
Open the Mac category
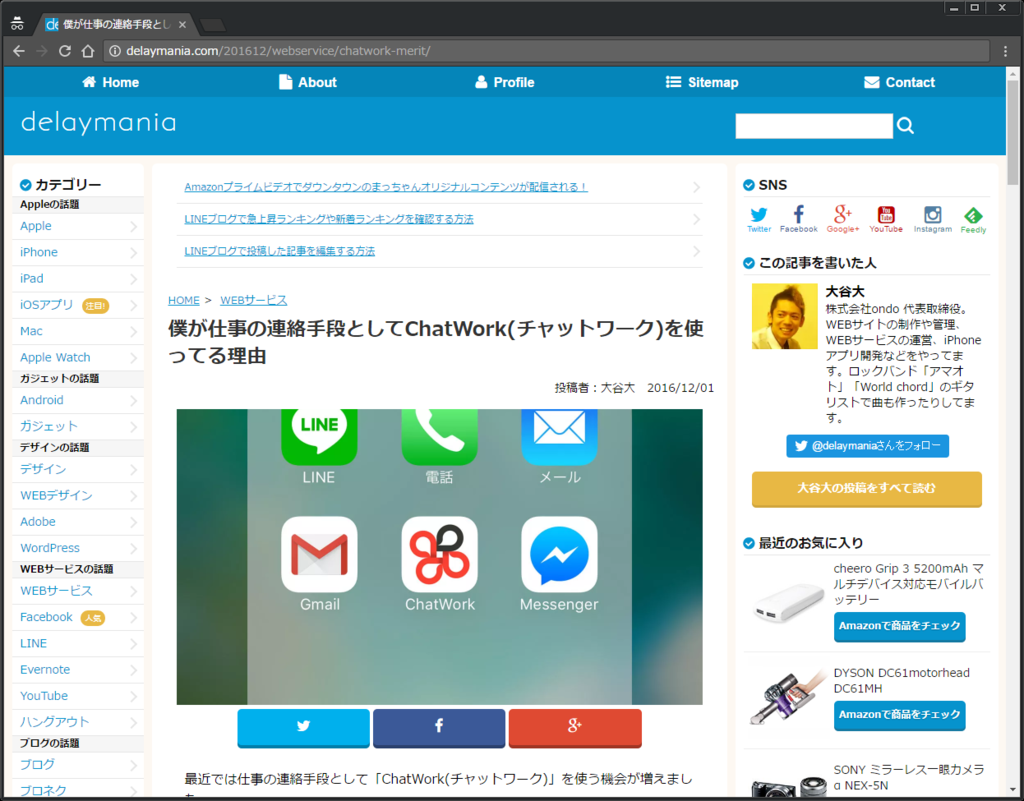coord(78,331)
